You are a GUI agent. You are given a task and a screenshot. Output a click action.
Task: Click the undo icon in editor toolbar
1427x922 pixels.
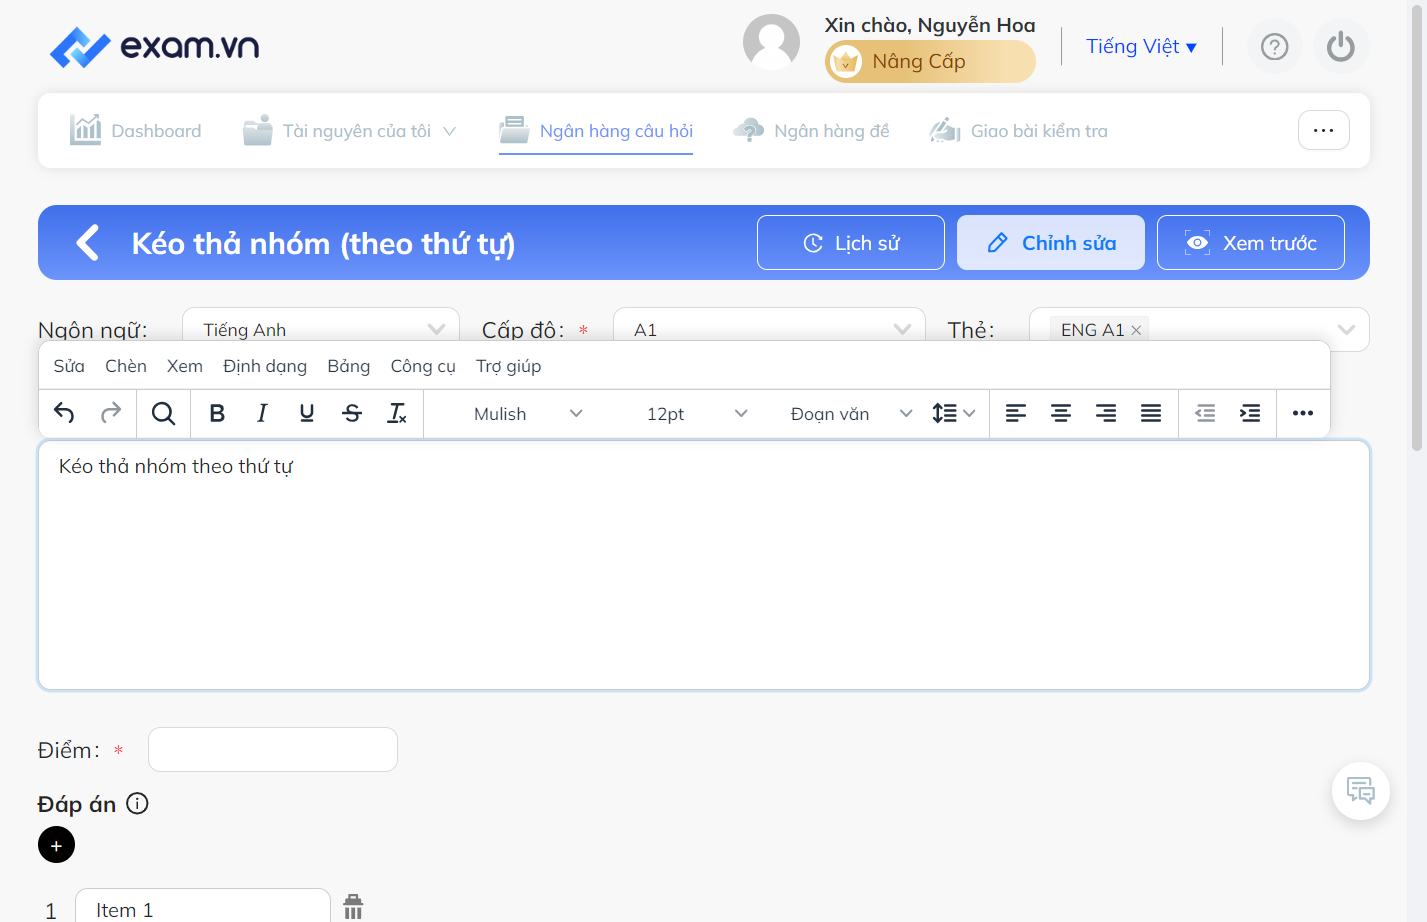64,413
